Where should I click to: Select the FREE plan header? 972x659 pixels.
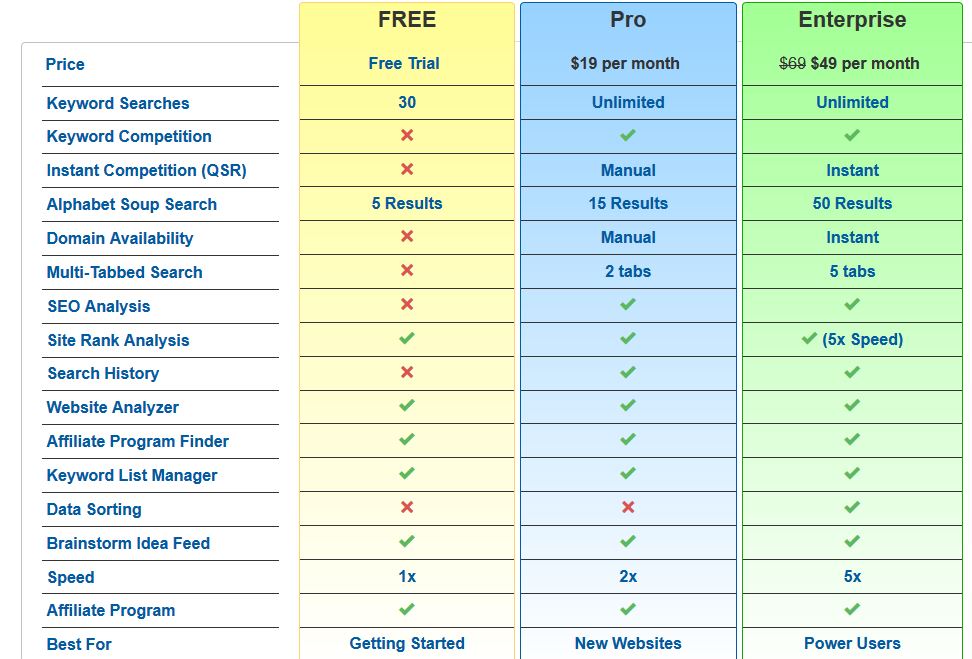coord(407,20)
